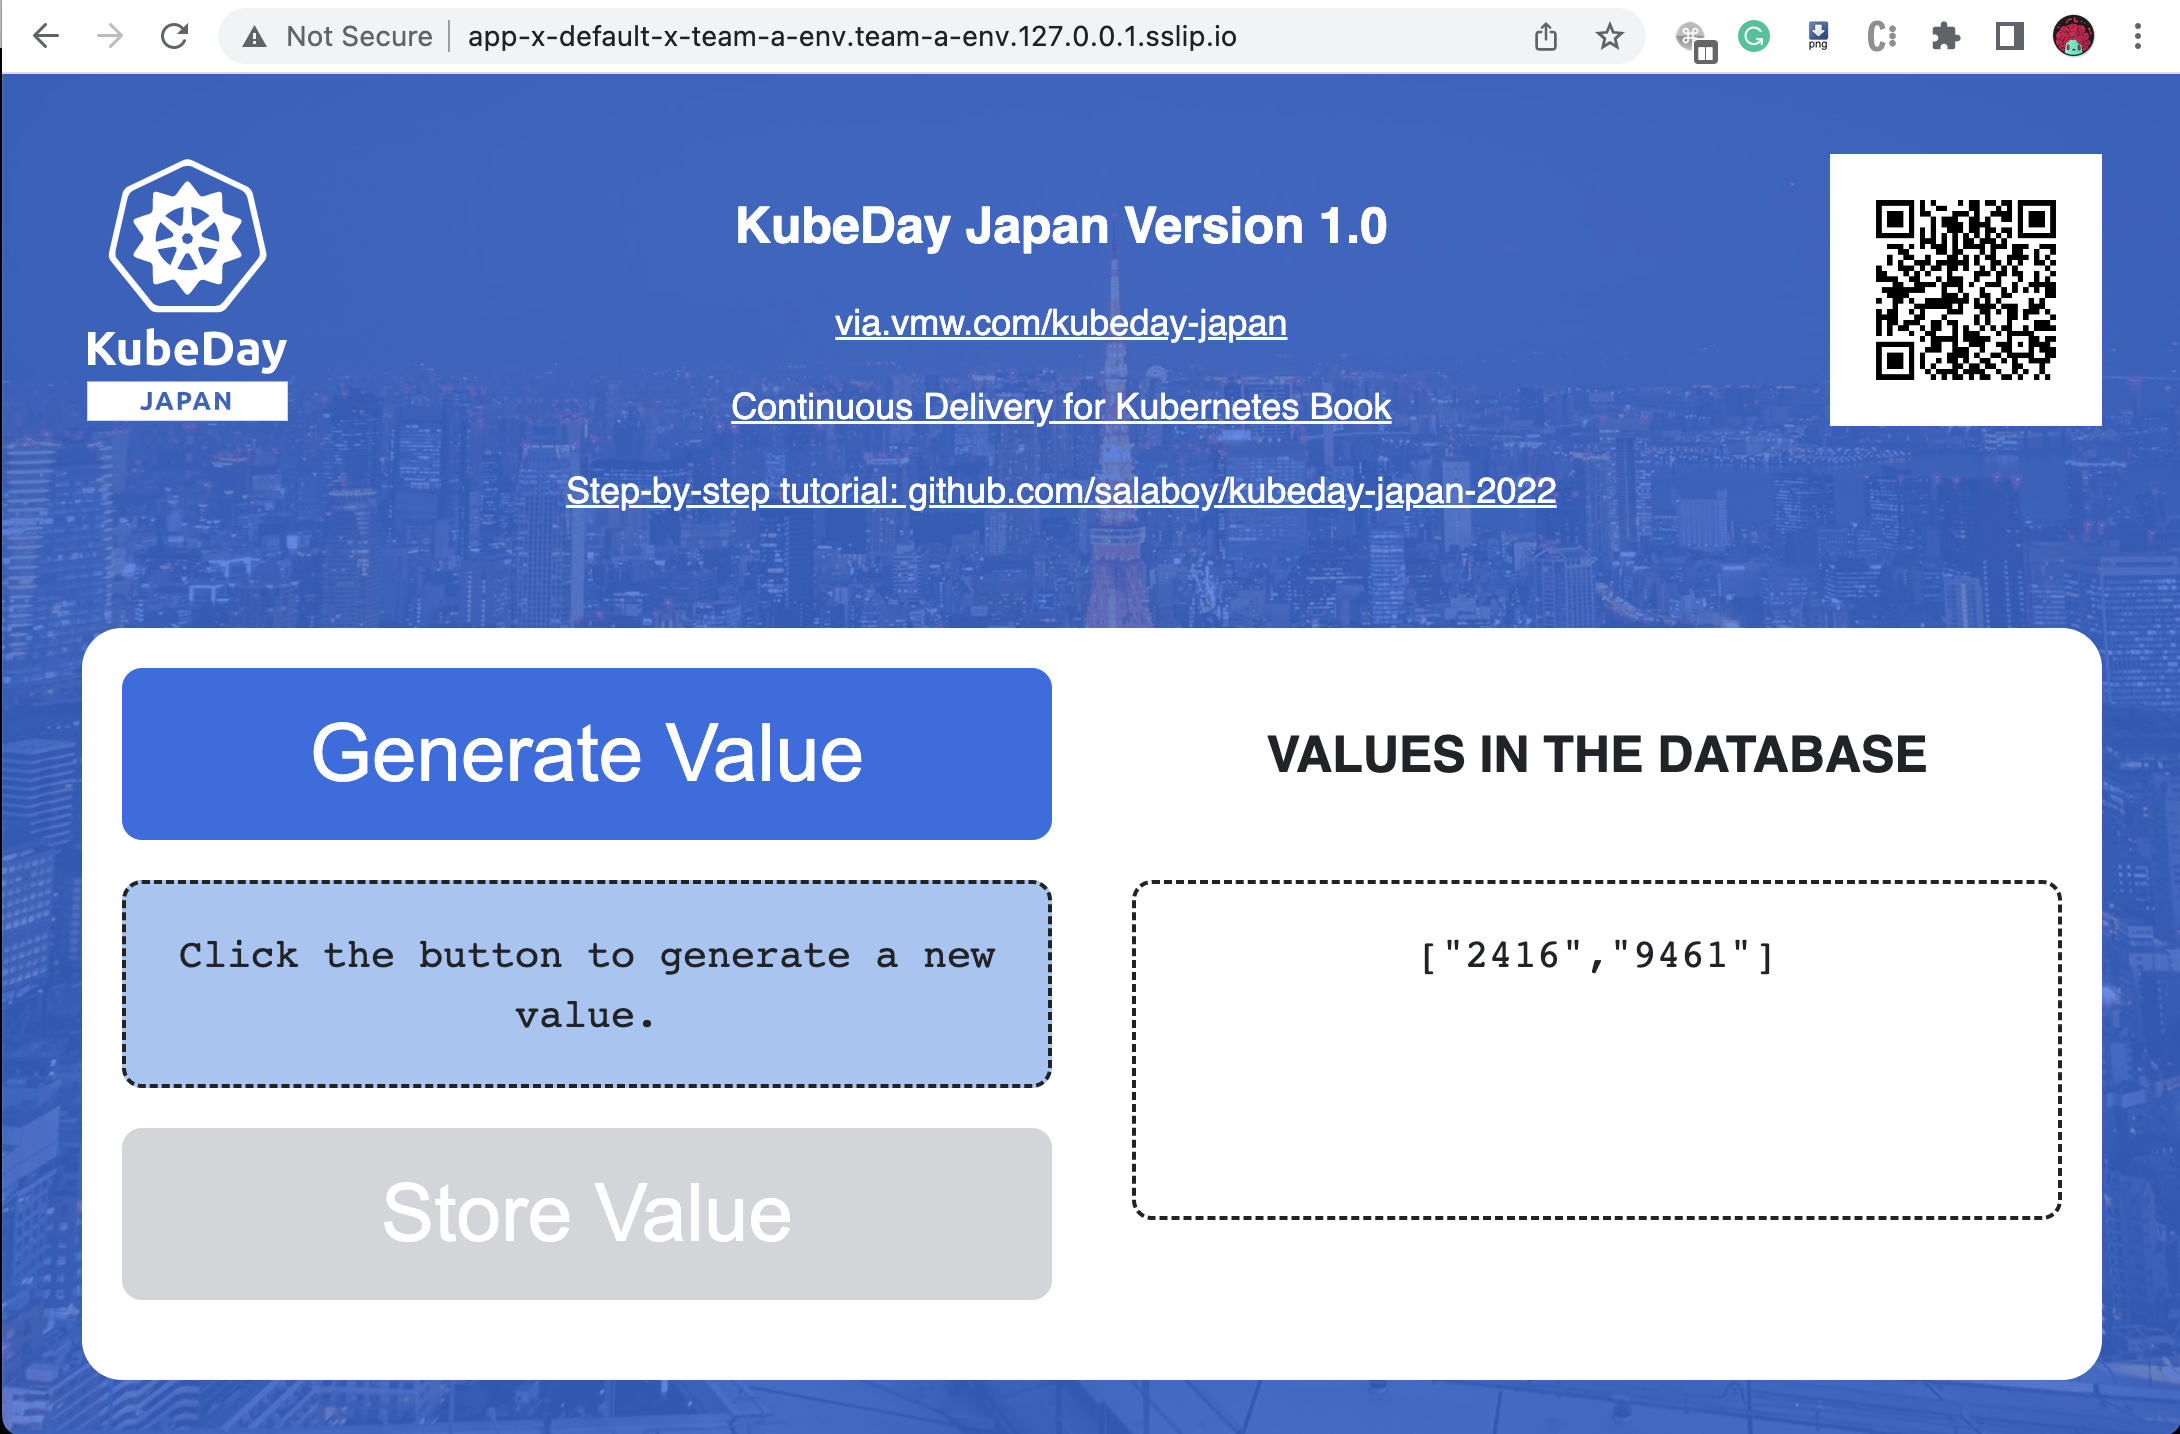Open the Grammarly extension icon
The height and width of the screenshot is (1434, 2180).
click(1754, 37)
